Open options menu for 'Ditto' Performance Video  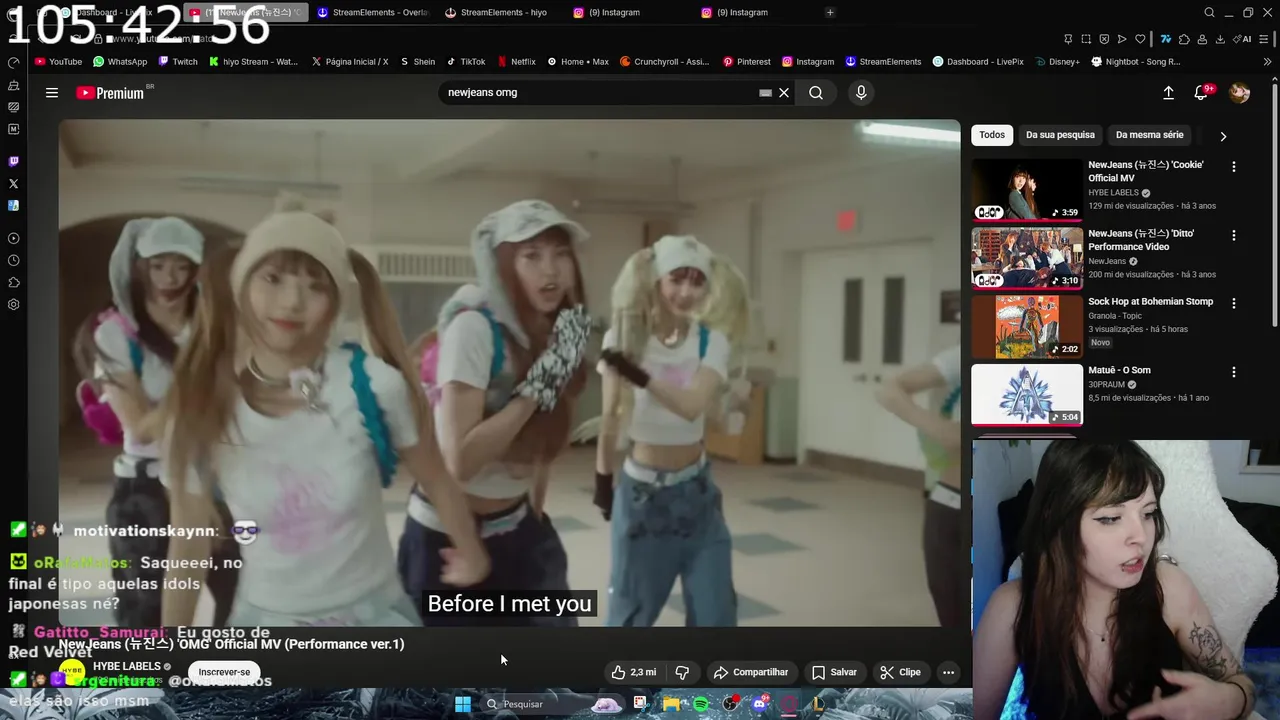[1233, 235]
